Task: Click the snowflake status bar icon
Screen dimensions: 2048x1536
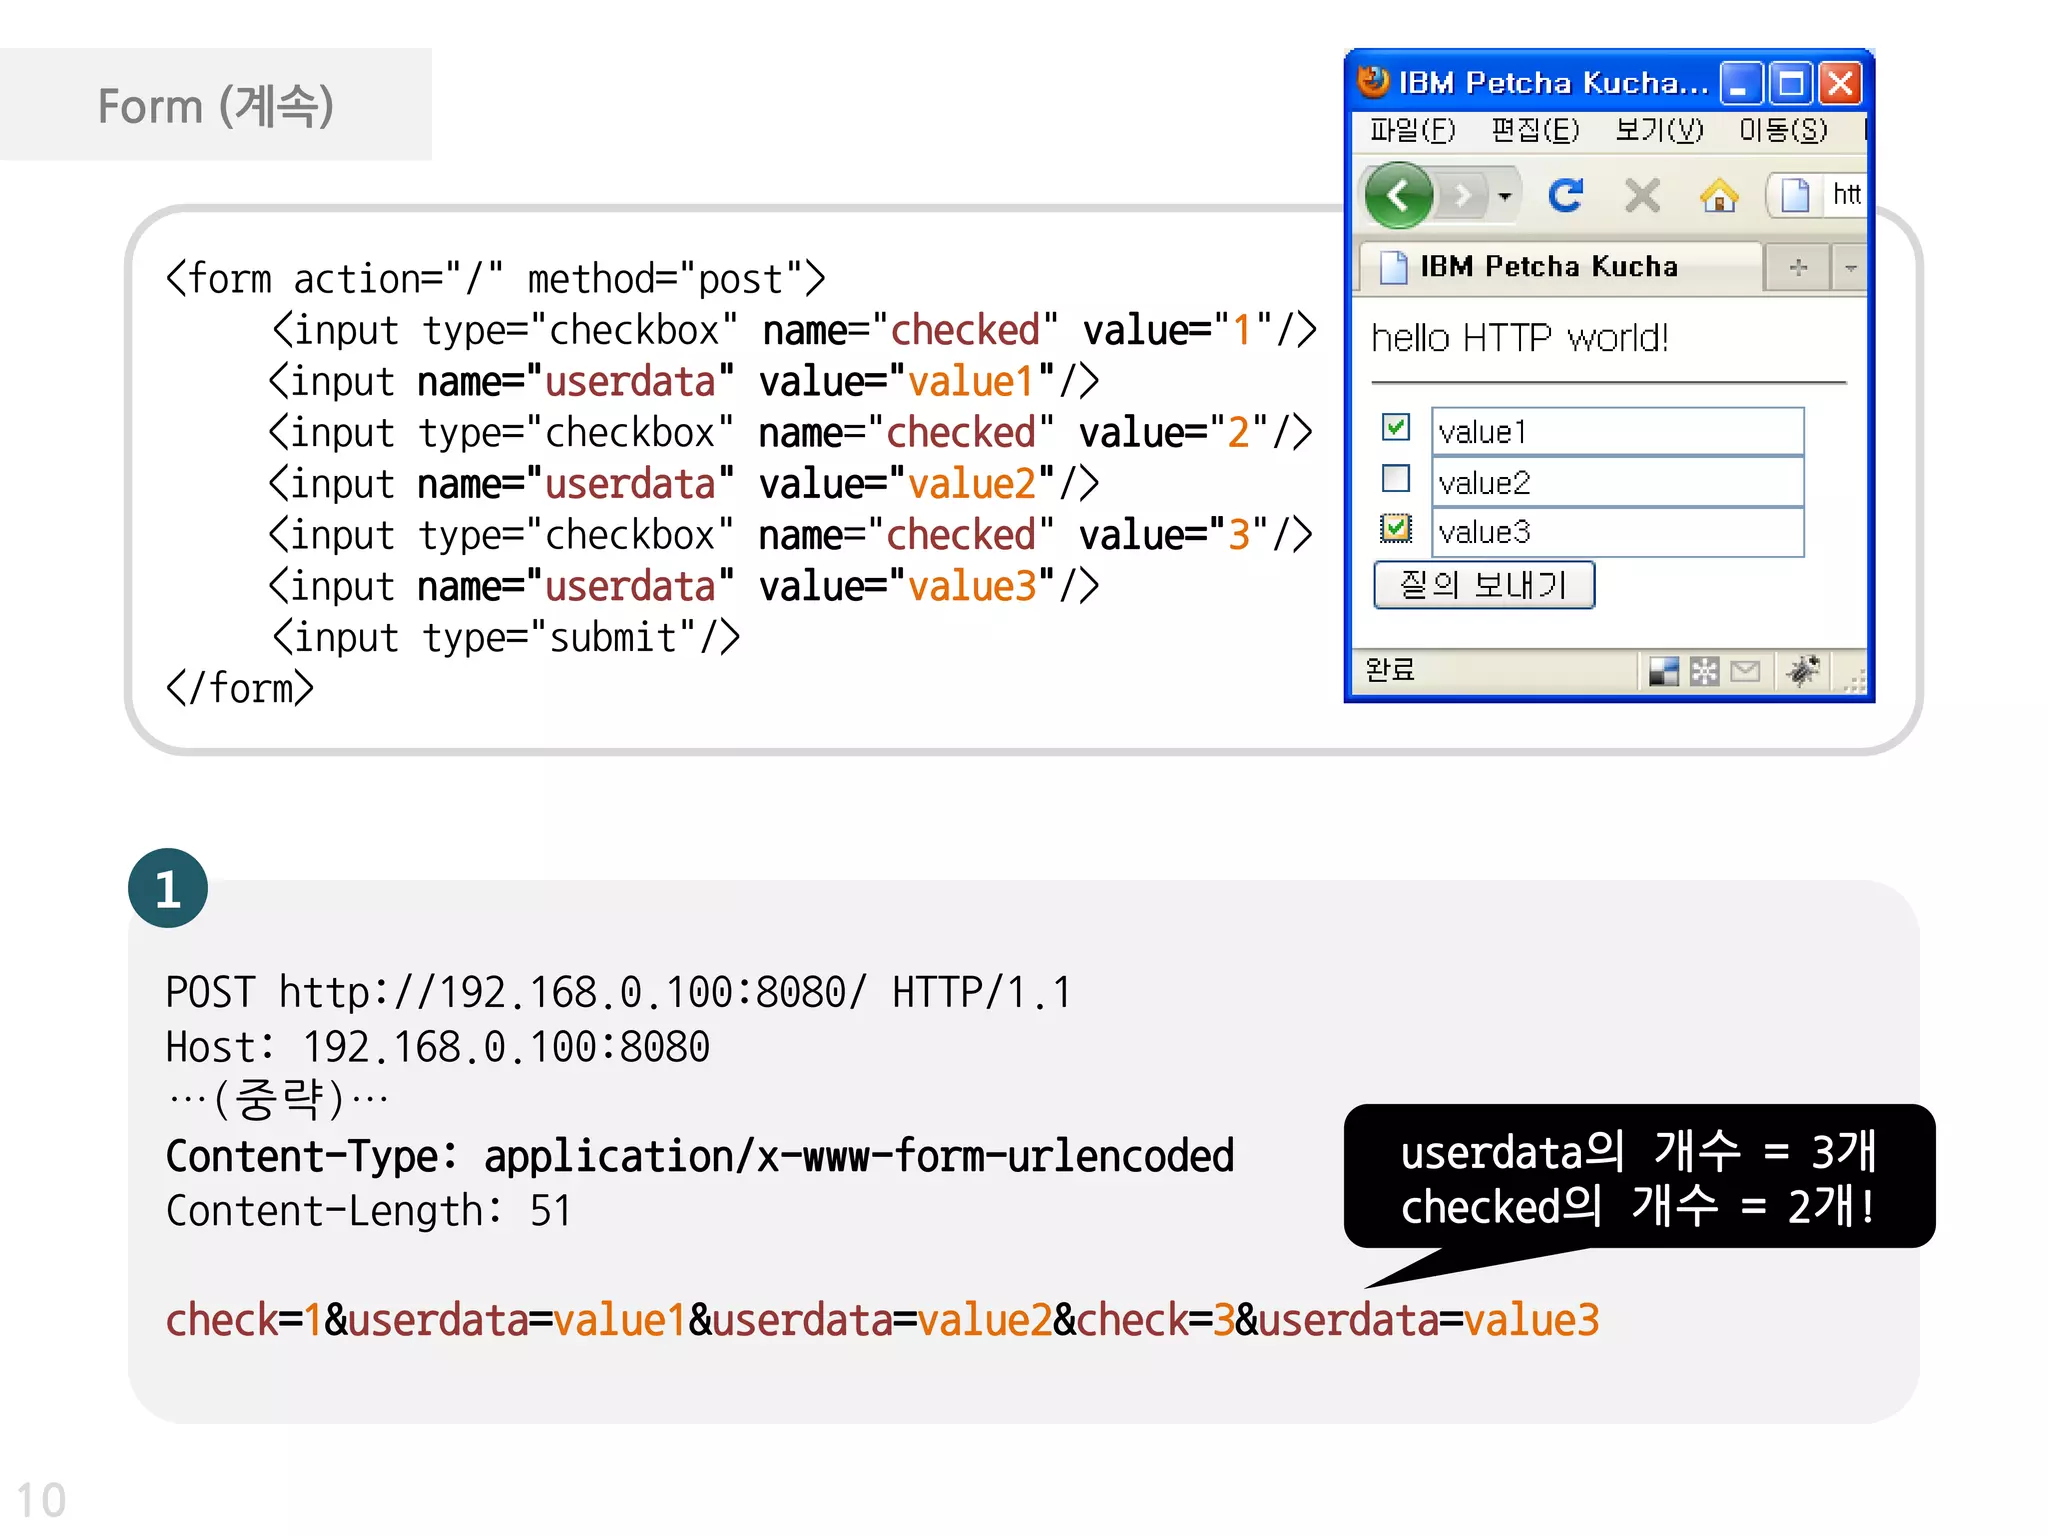Action: point(1704,671)
